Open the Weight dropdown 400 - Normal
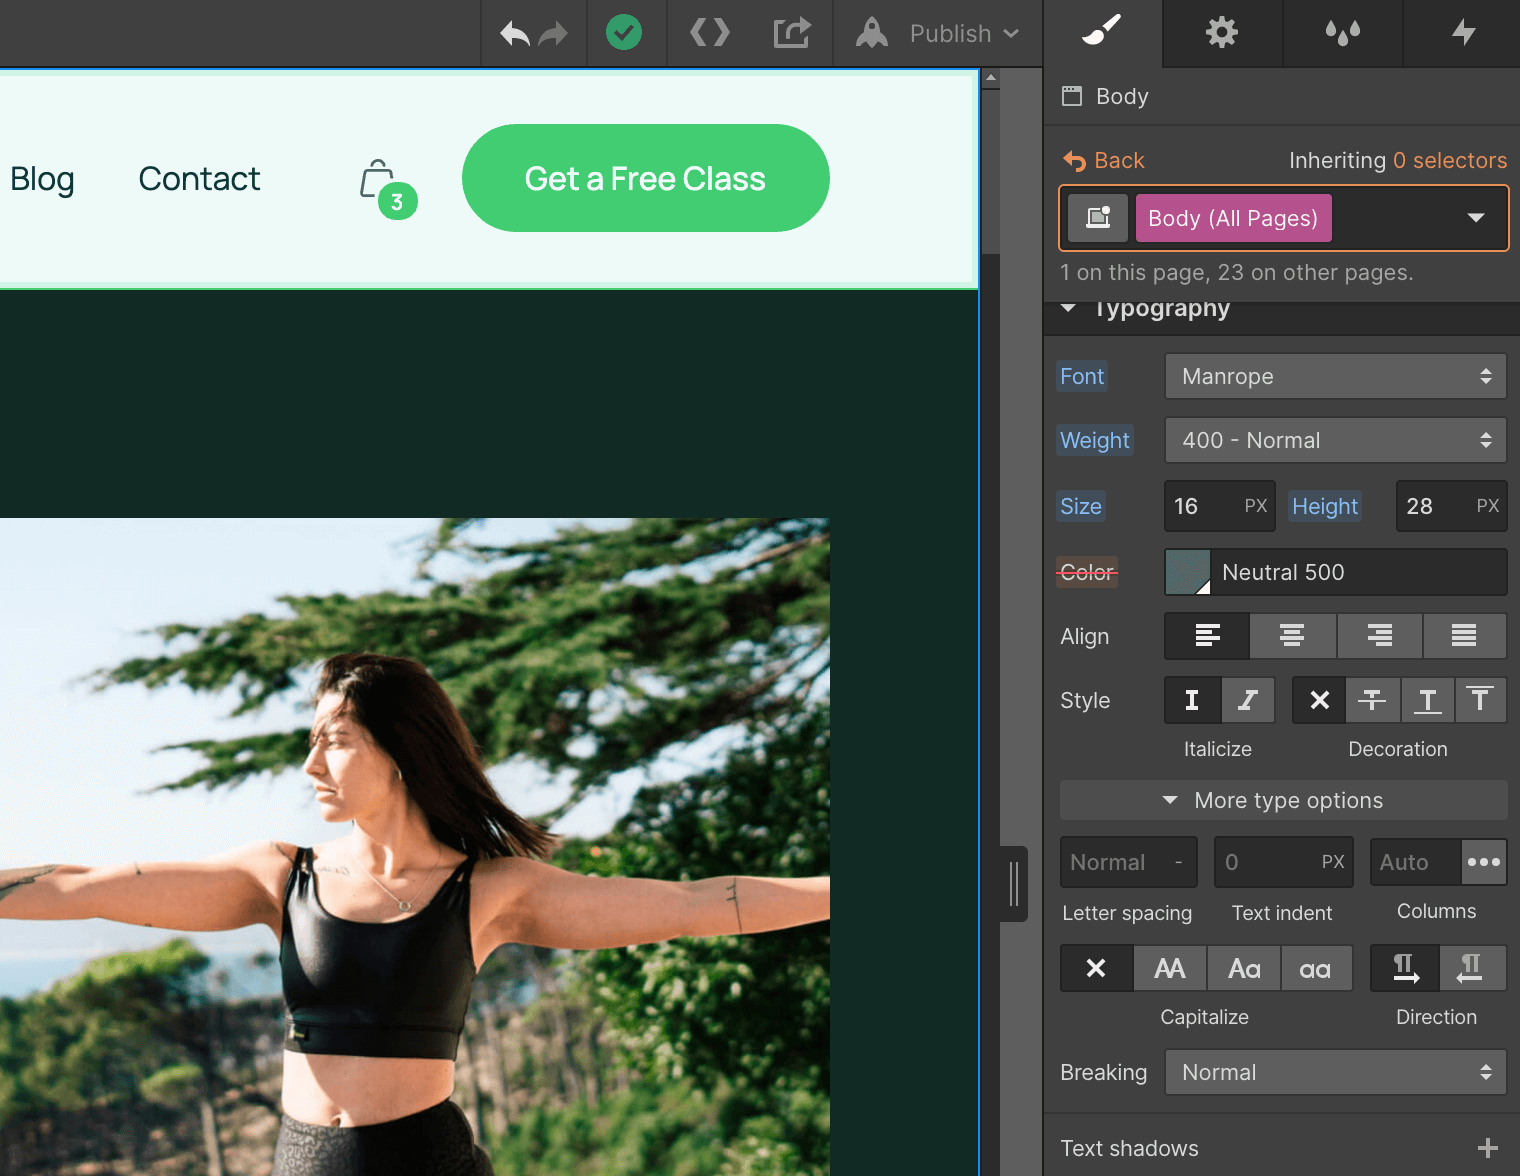Viewport: 1520px width, 1176px height. pos(1335,440)
